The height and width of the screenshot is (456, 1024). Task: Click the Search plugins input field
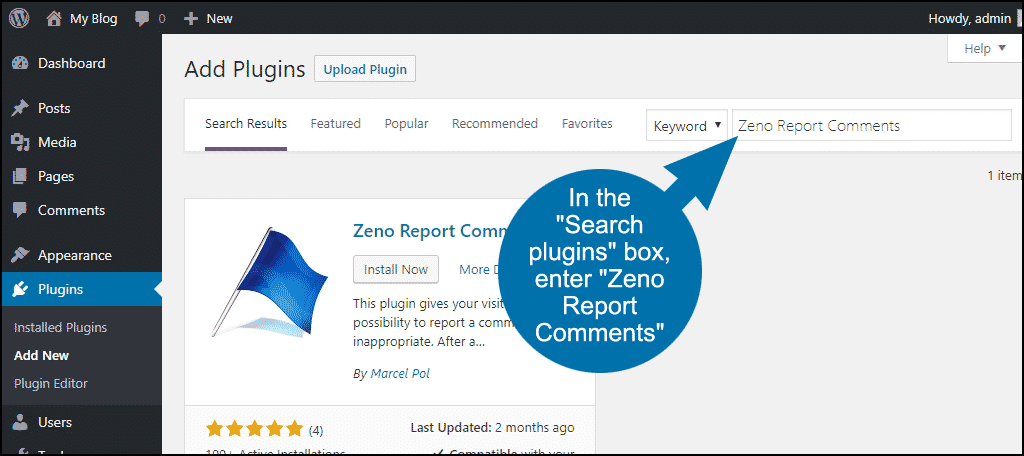pyautogui.click(x=872, y=125)
